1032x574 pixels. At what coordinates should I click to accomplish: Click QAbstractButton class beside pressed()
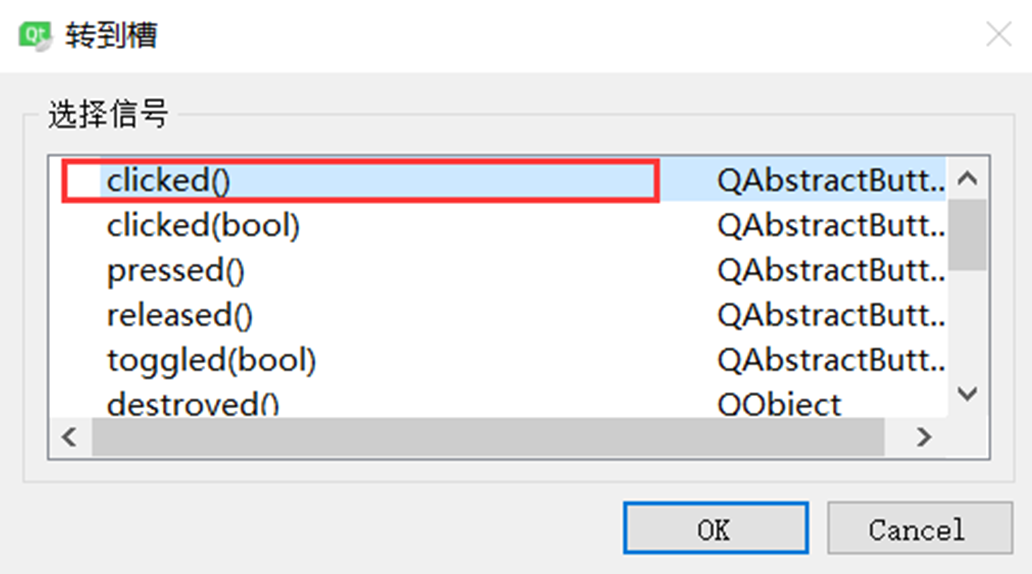(831, 271)
